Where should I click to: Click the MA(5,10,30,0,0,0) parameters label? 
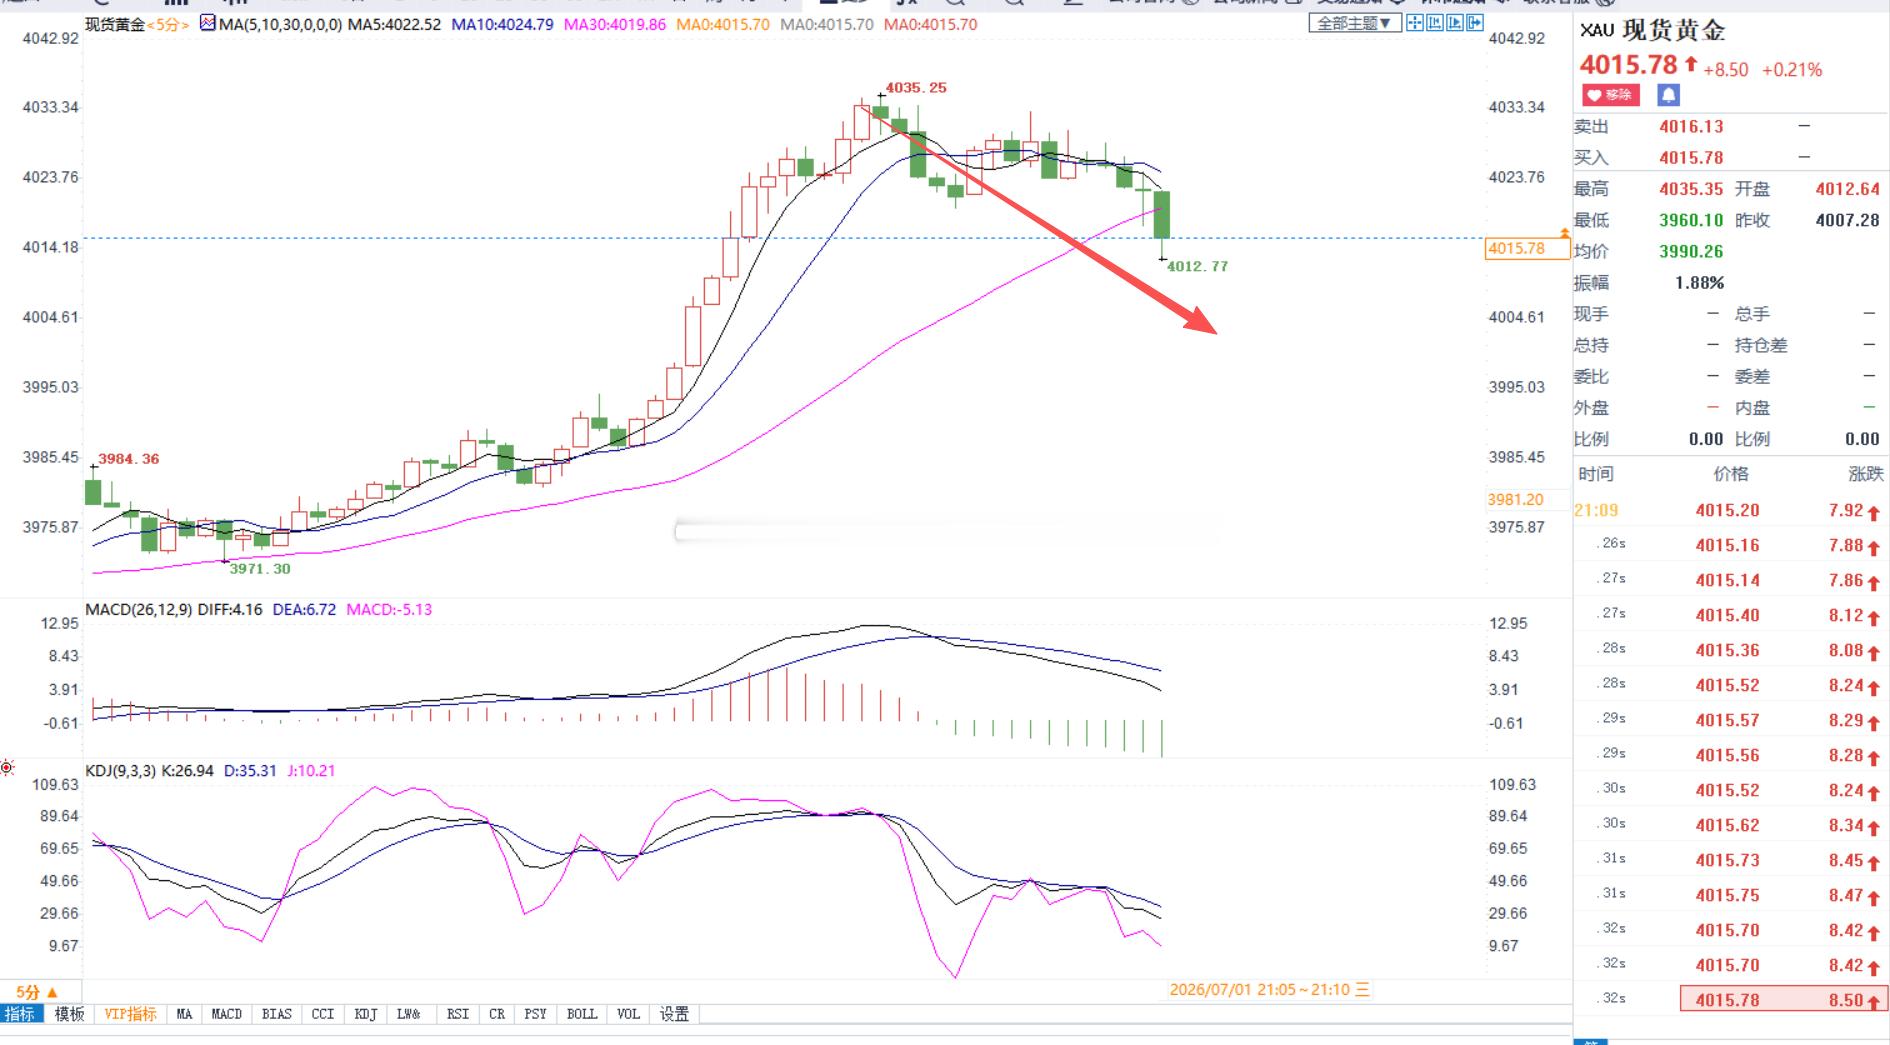280,24
